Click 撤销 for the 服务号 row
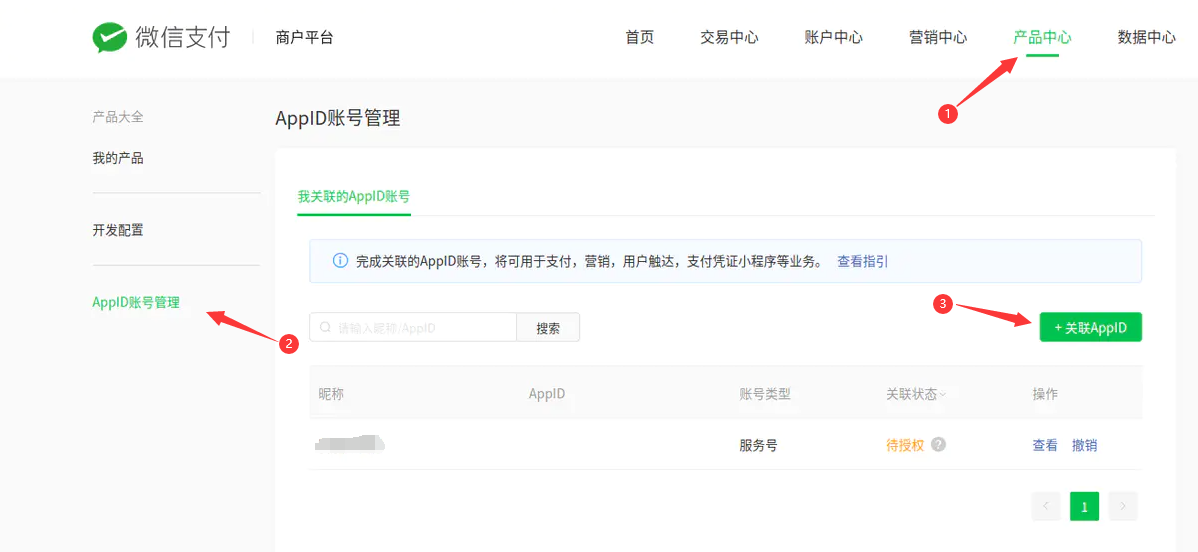Viewport: 1198px width, 552px height. point(1084,445)
